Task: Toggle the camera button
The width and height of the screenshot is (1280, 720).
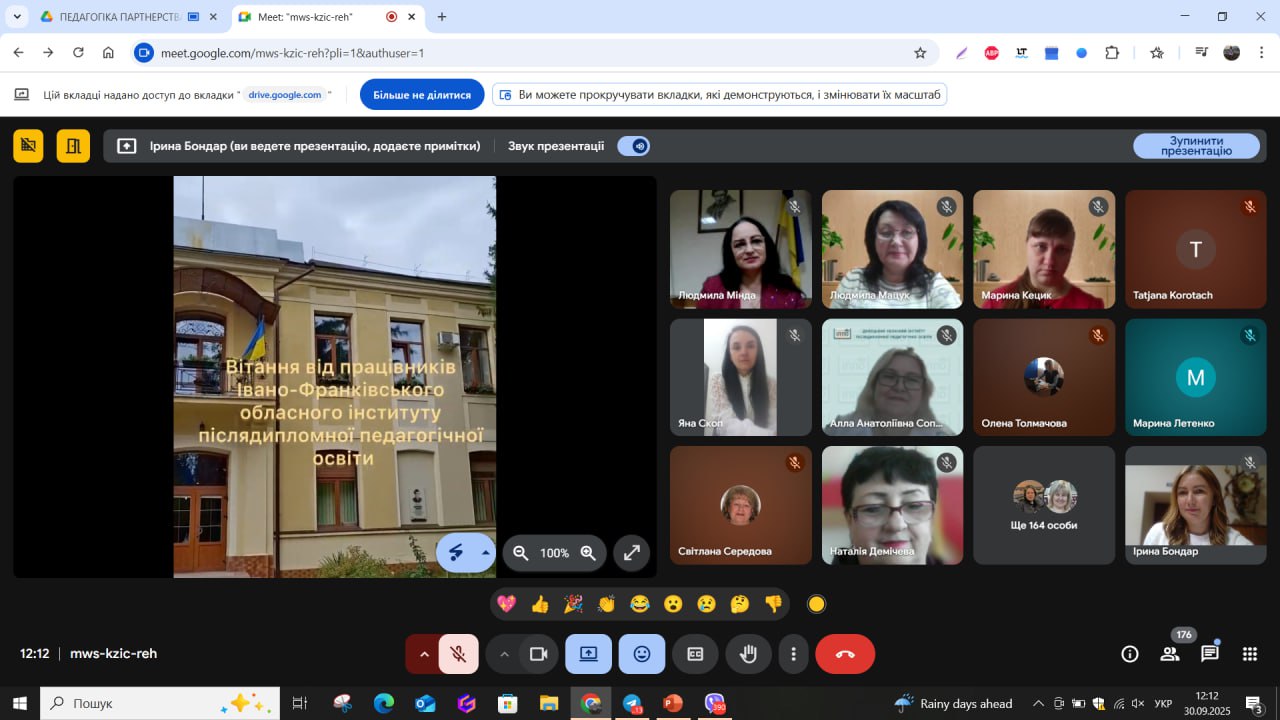Action: pyautogui.click(x=539, y=654)
